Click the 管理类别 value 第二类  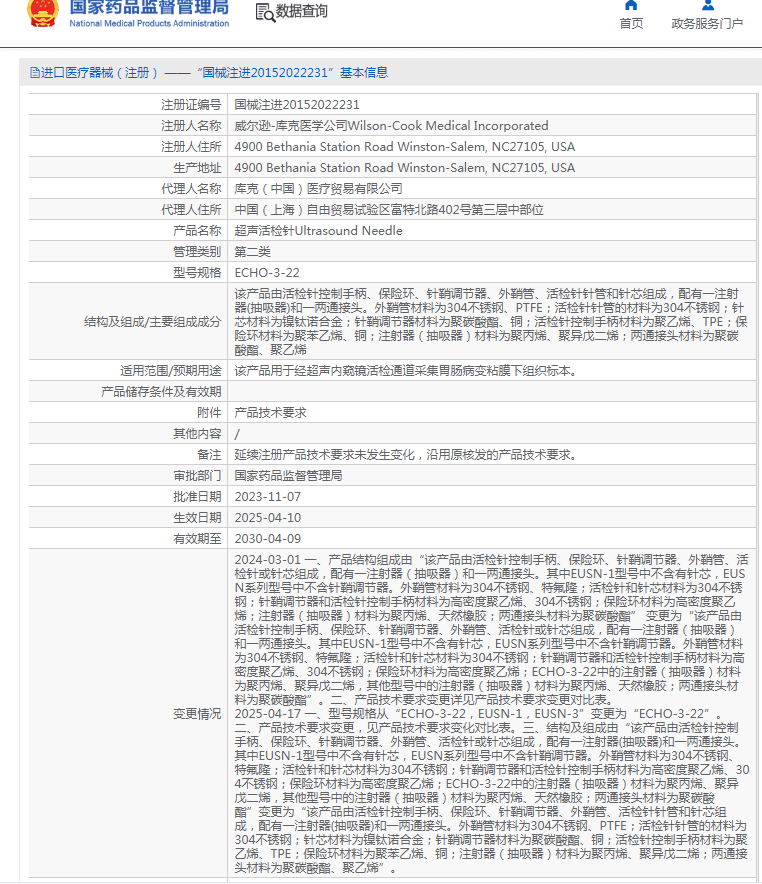coord(252,251)
